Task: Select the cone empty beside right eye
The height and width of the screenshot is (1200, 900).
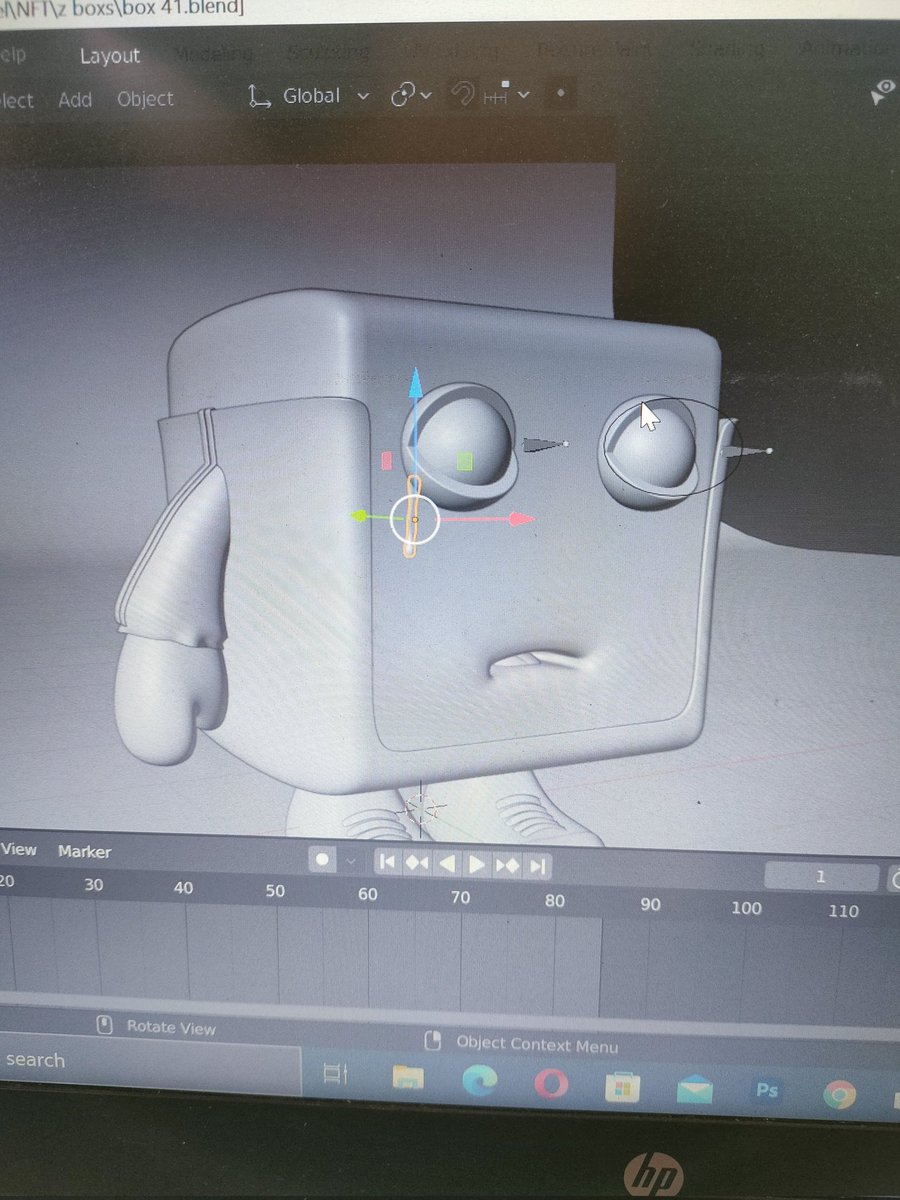Action: [x=746, y=452]
